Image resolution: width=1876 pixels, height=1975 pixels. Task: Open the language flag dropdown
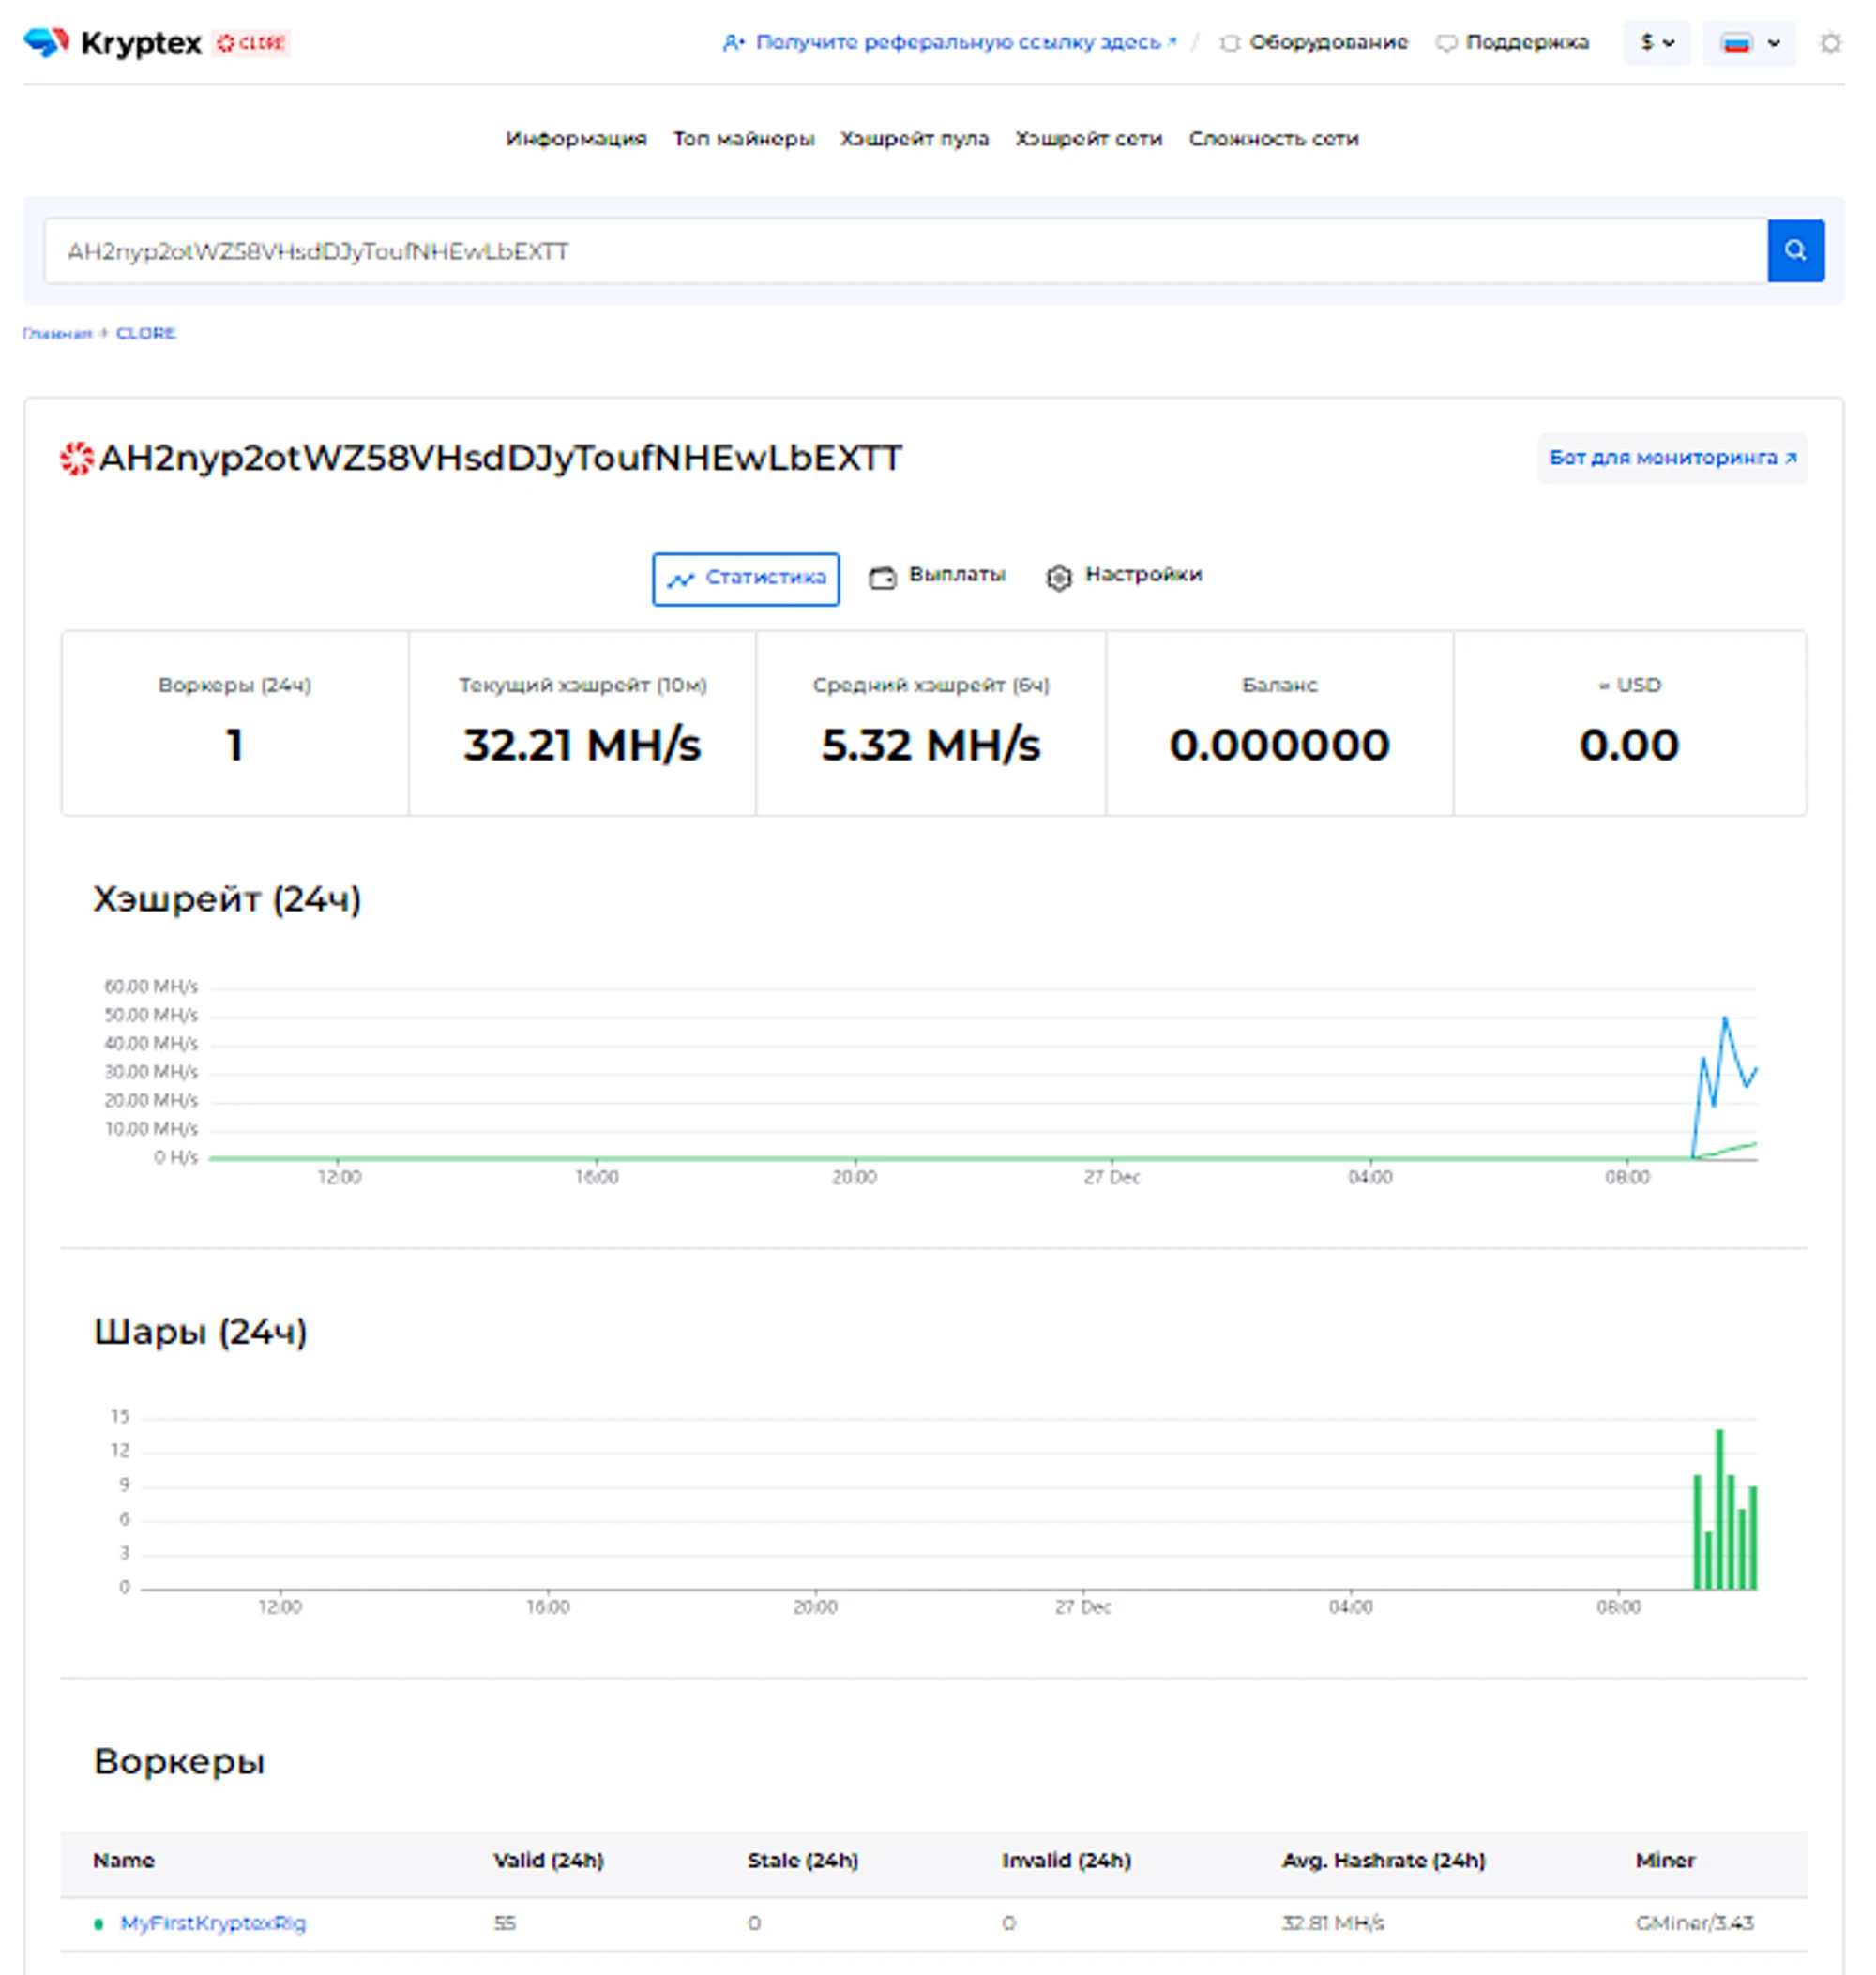pyautogui.click(x=1748, y=43)
